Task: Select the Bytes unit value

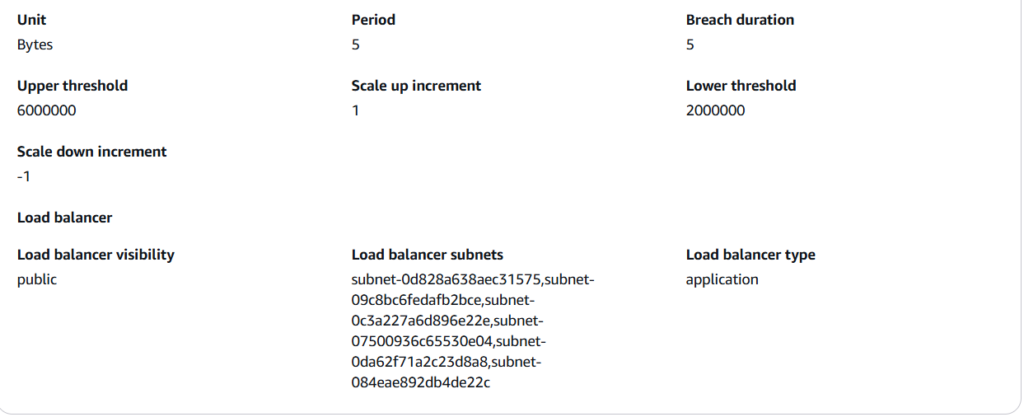Action: (35, 44)
